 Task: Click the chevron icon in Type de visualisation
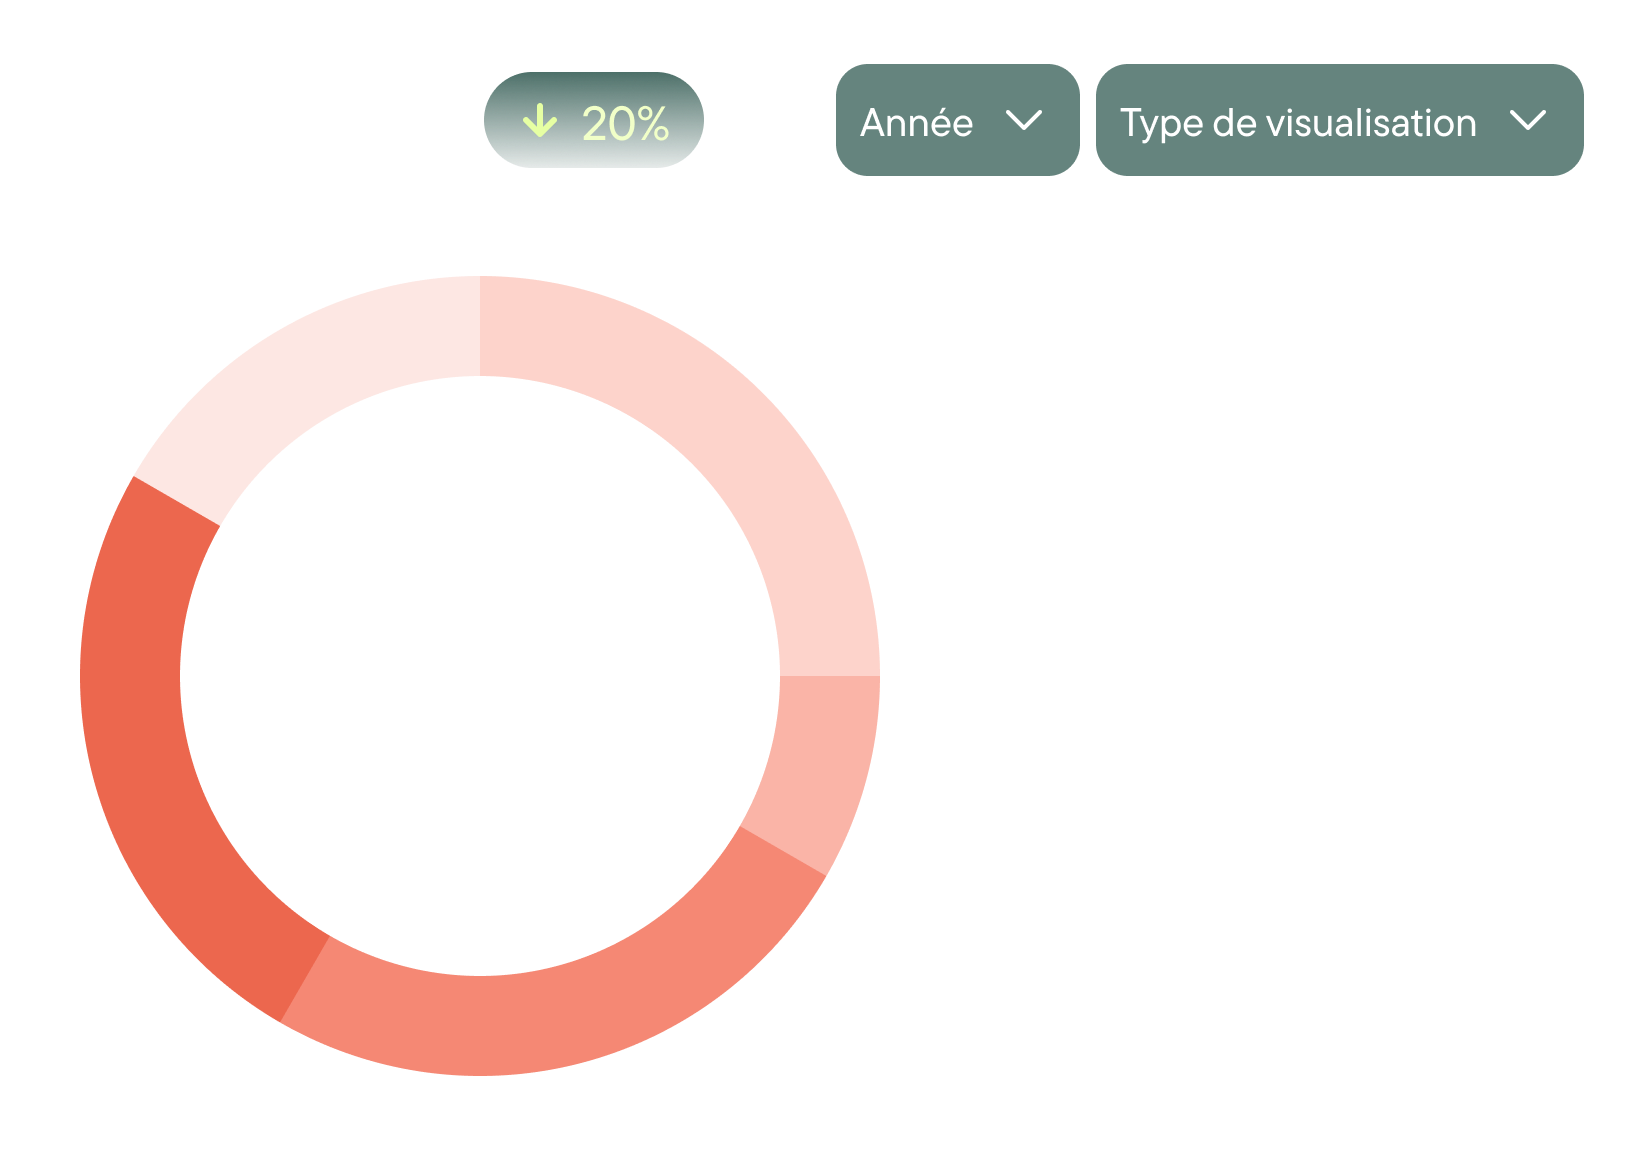(1528, 121)
